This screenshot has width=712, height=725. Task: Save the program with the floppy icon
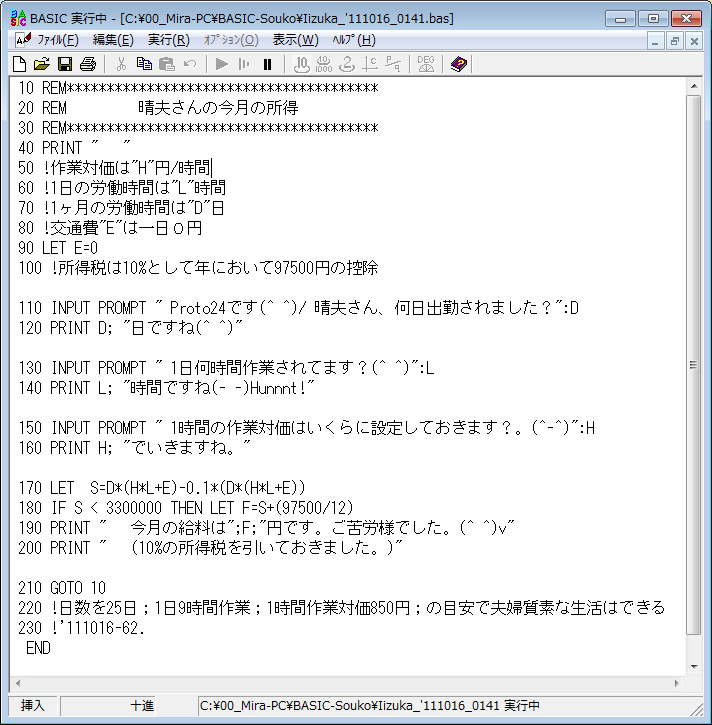click(x=65, y=64)
